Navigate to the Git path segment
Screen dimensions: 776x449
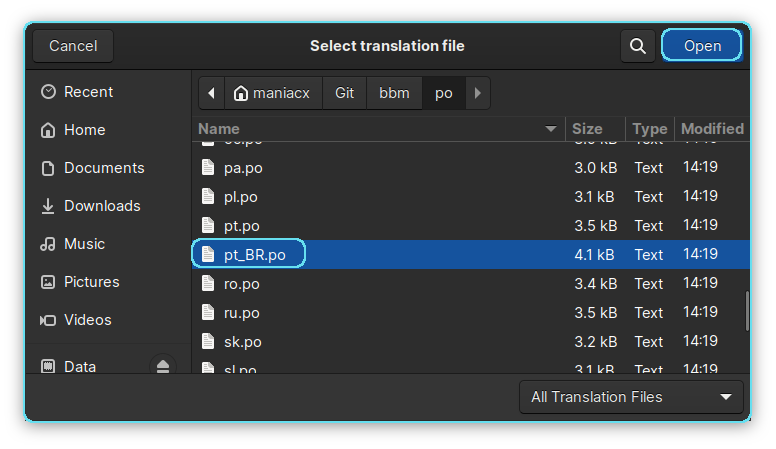pos(345,93)
